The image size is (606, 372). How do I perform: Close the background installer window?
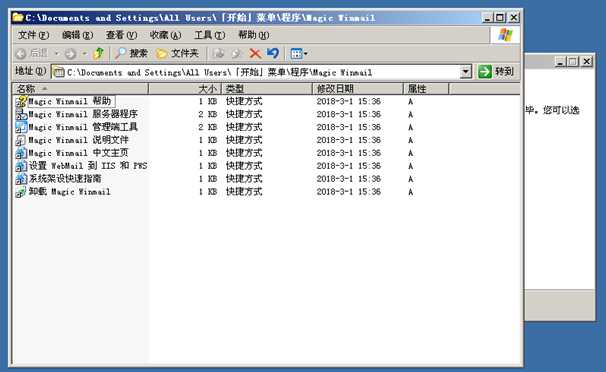(x=587, y=61)
